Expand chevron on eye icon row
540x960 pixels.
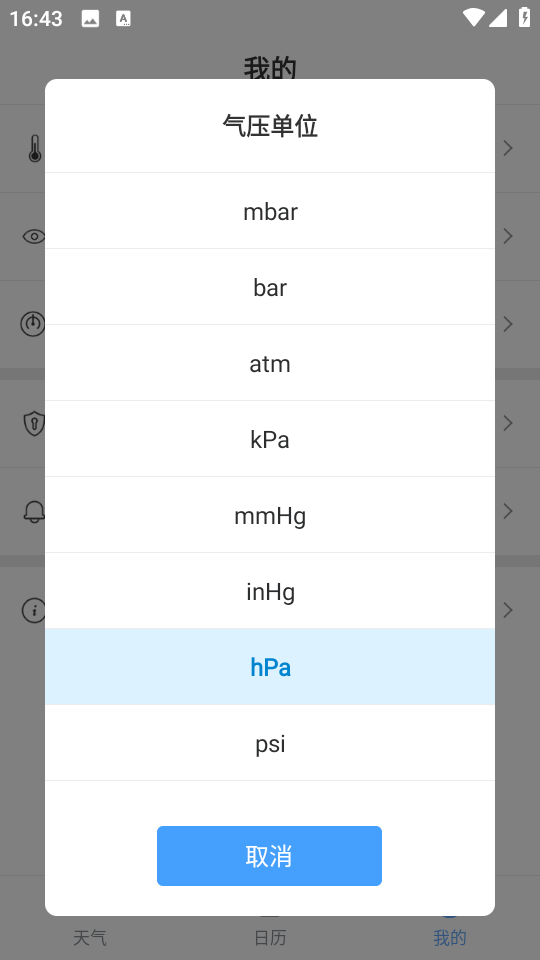click(508, 236)
